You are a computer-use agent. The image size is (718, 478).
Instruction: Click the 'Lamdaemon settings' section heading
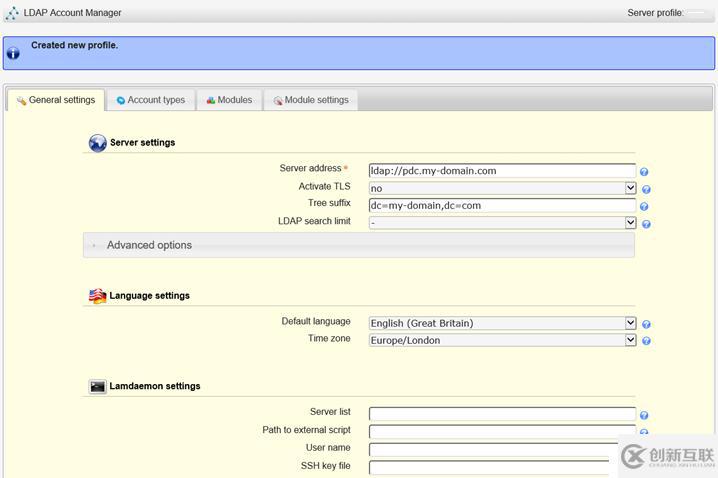point(155,386)
